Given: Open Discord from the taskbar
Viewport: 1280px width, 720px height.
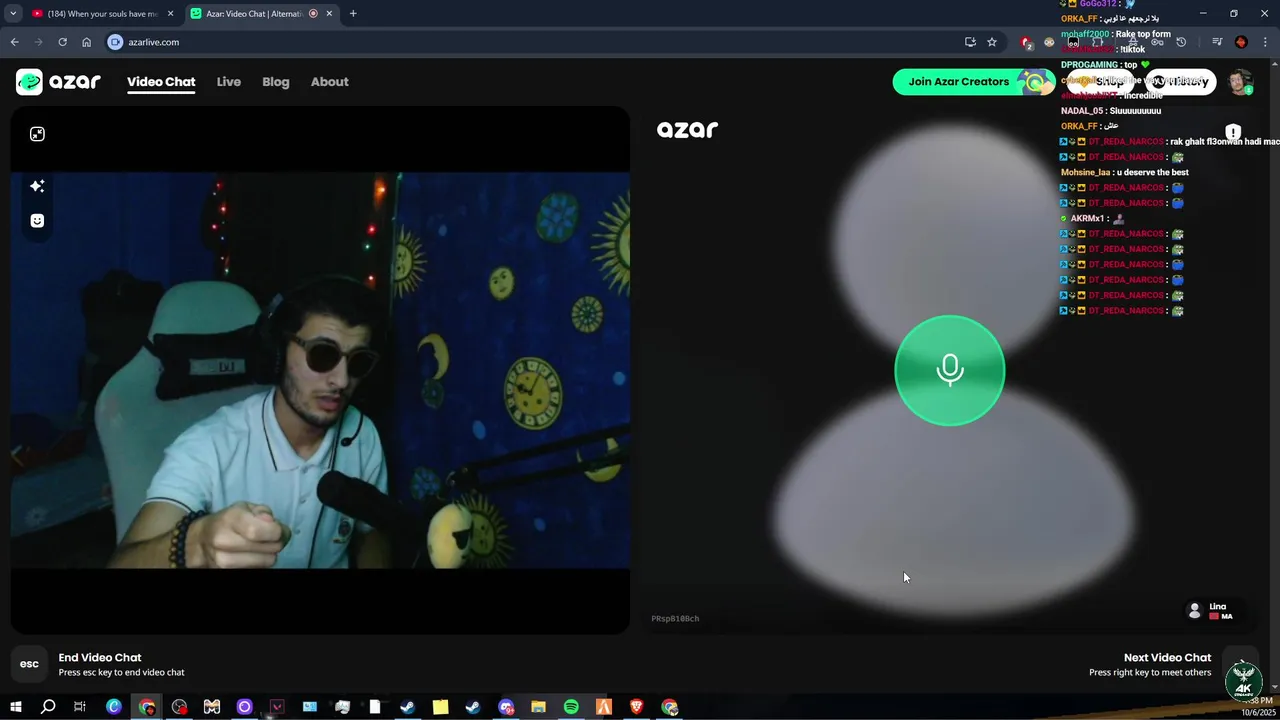Looking at the screenshot, I should [x=506, y=707].
